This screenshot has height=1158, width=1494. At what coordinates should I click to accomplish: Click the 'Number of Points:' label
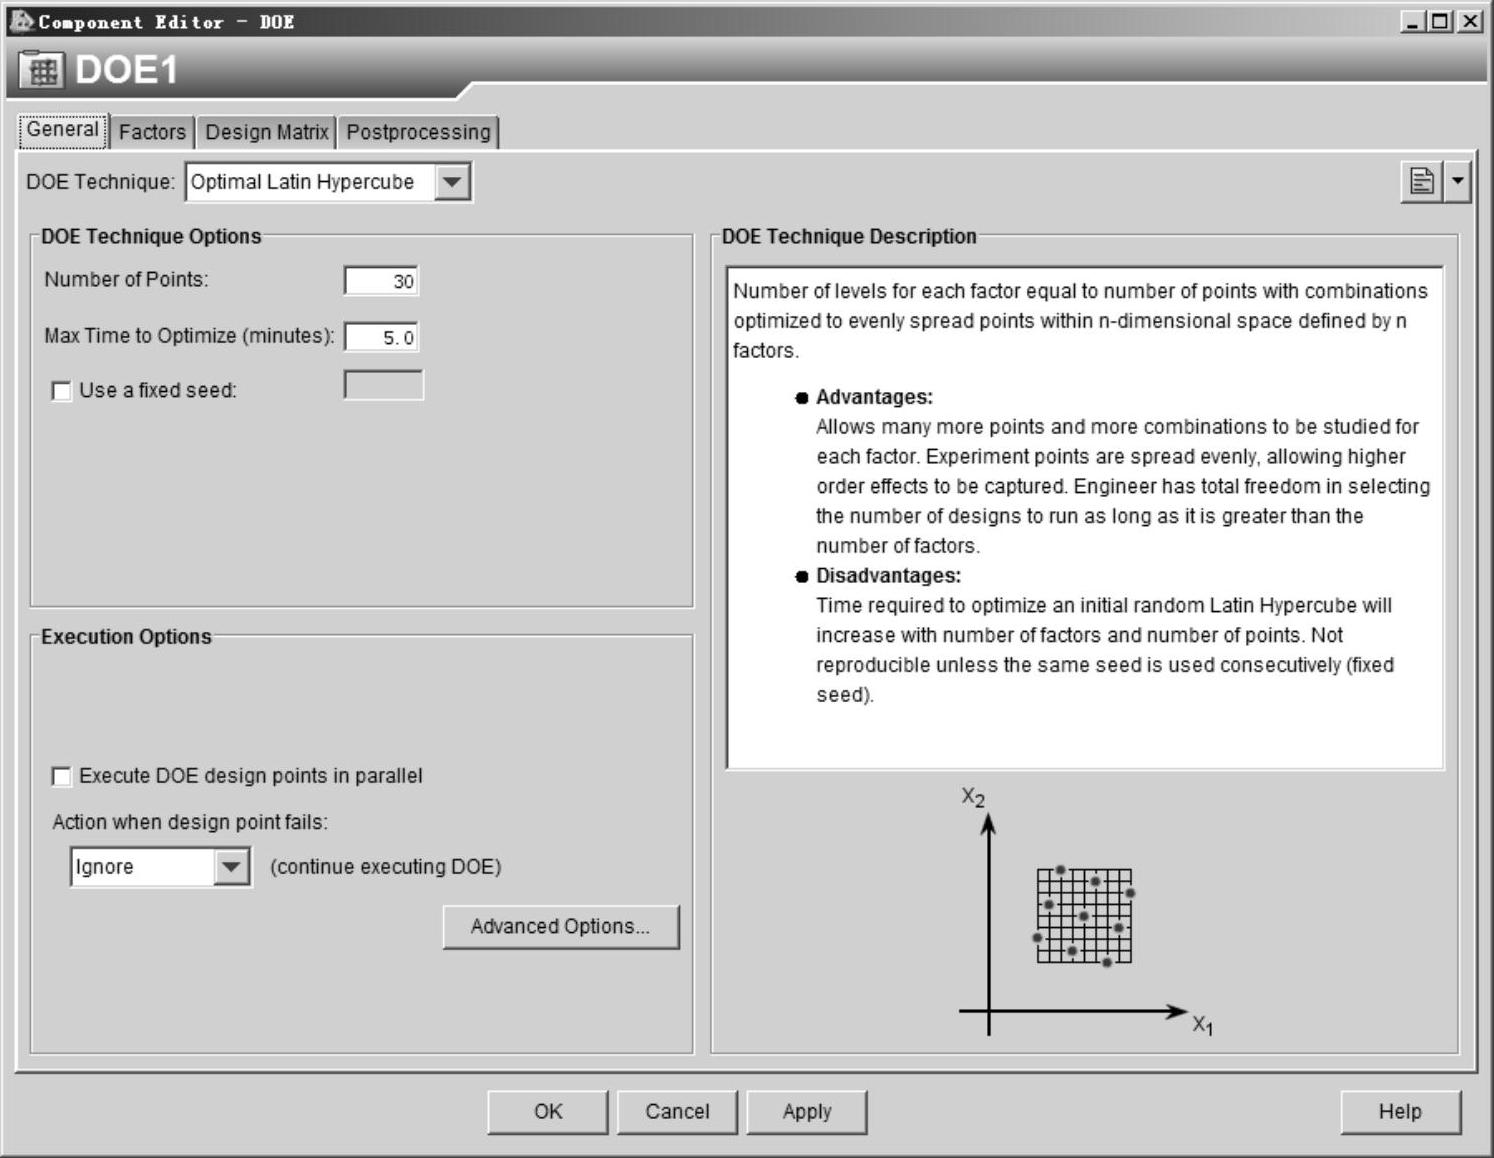pos(126,280)
